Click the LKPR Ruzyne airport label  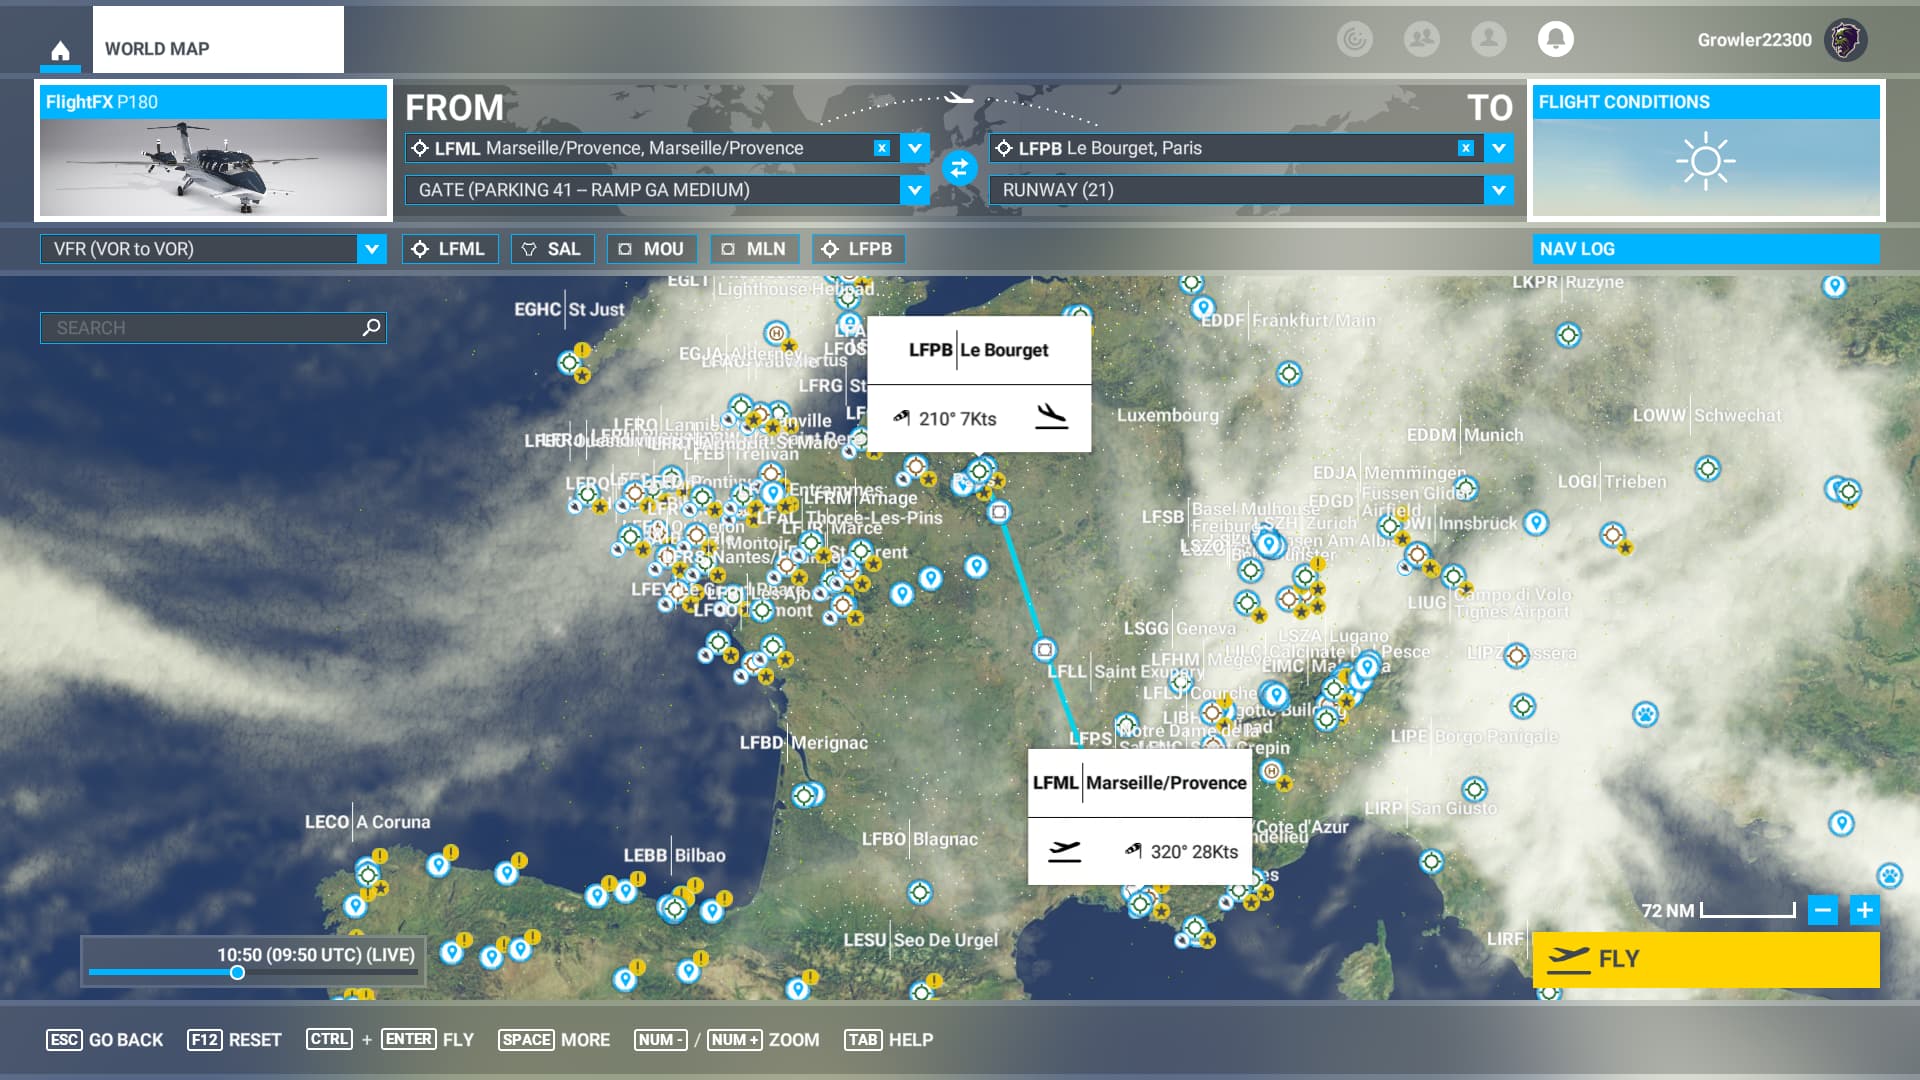coord(1568,282)
